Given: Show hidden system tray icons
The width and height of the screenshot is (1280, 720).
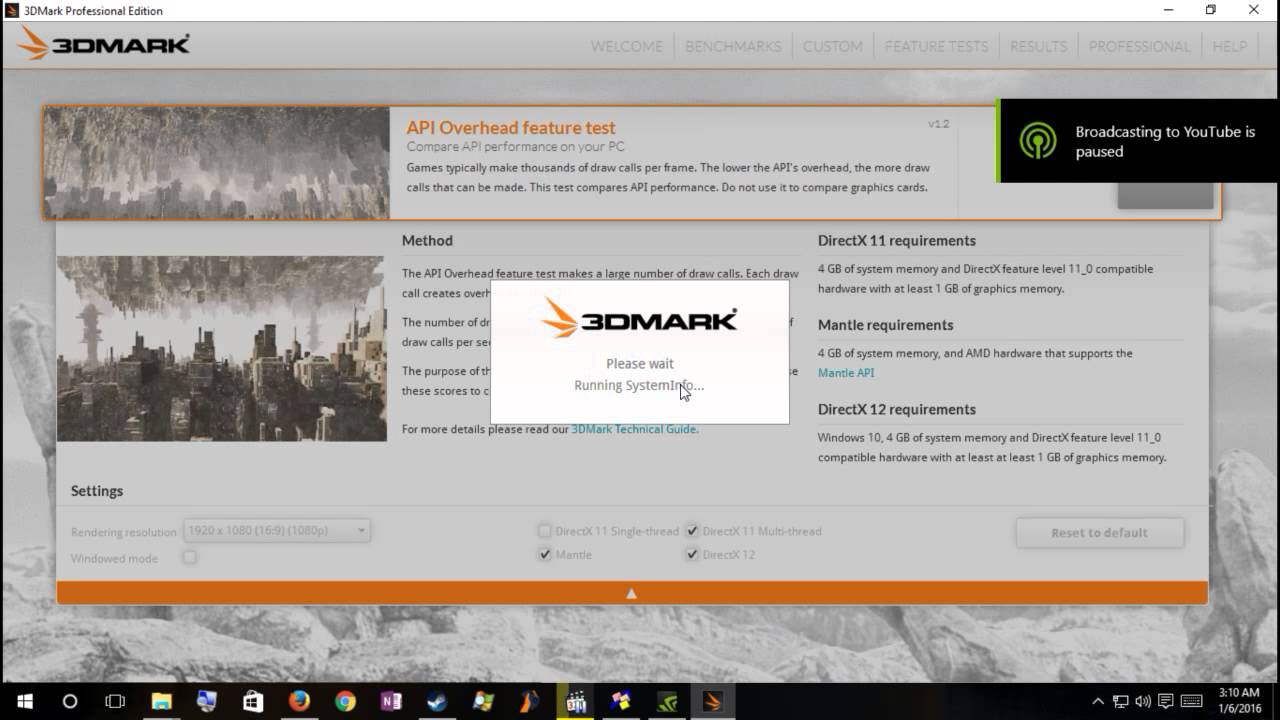Looking at the screenshot, I should (1098, 701).
